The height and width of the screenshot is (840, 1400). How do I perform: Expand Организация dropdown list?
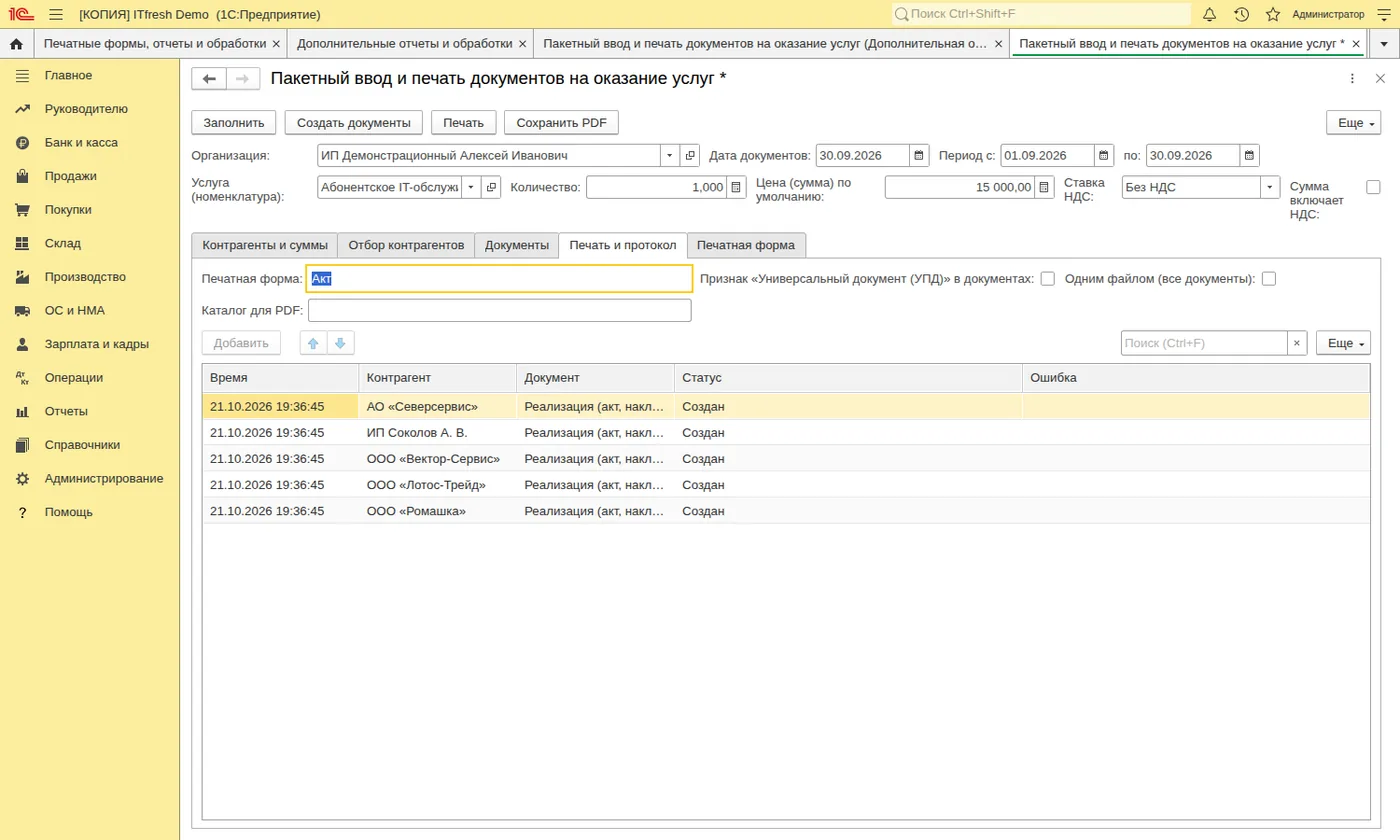click(670, 156)
